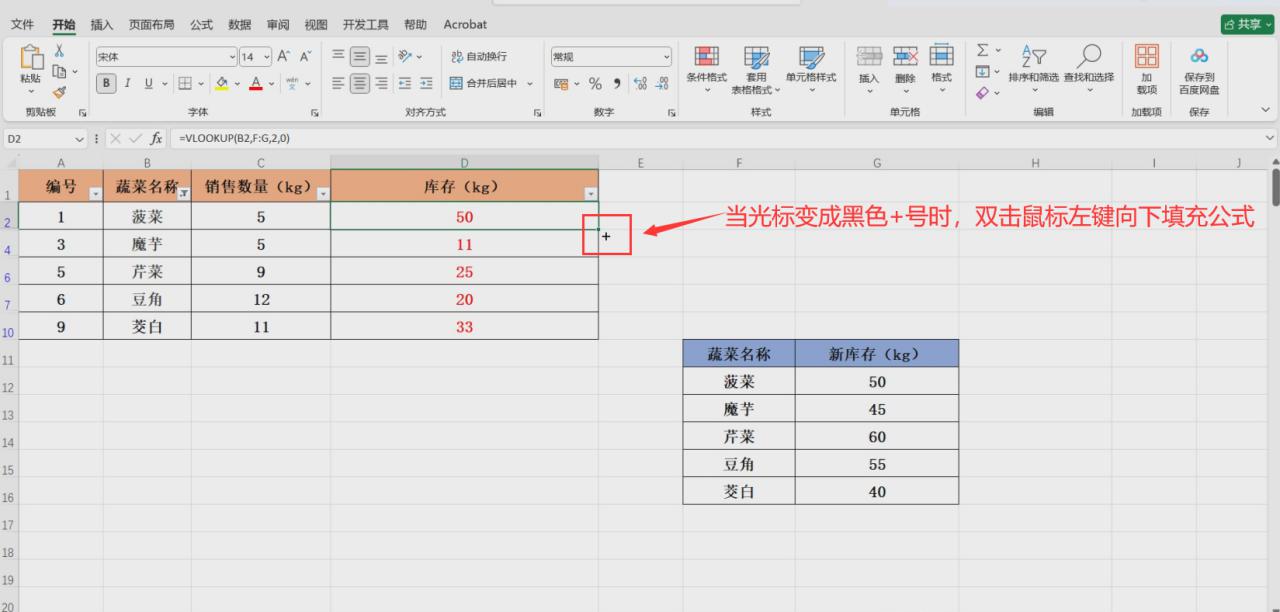1280x612 pixels.
Task: Click the Borders grid icon
Action: (185, 84)
